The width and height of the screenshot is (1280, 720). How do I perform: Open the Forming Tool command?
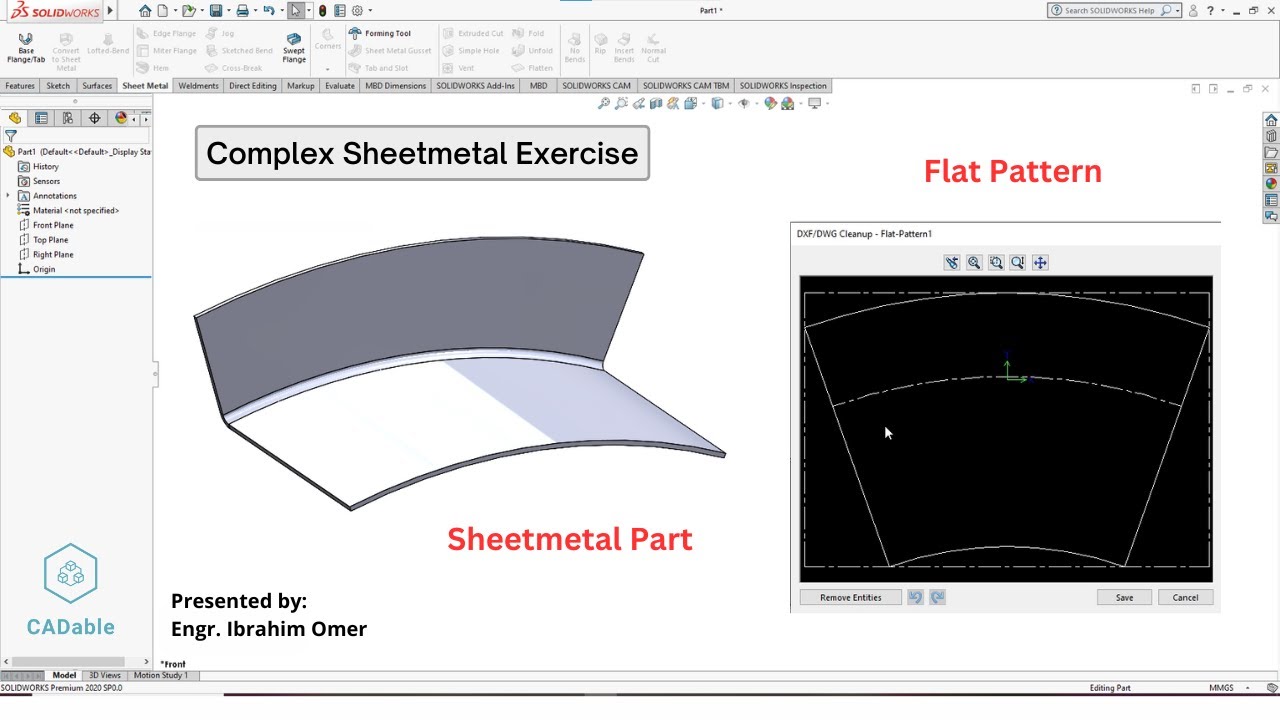tap(380, 33)
